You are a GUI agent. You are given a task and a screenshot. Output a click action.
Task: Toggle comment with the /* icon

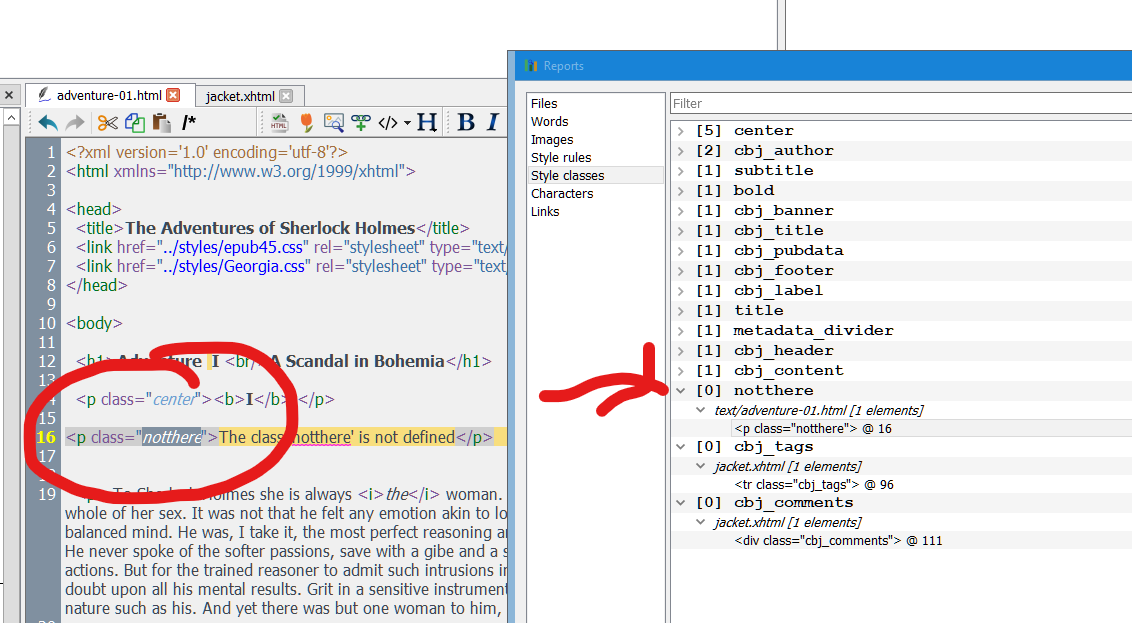click(x=189, y=123)
